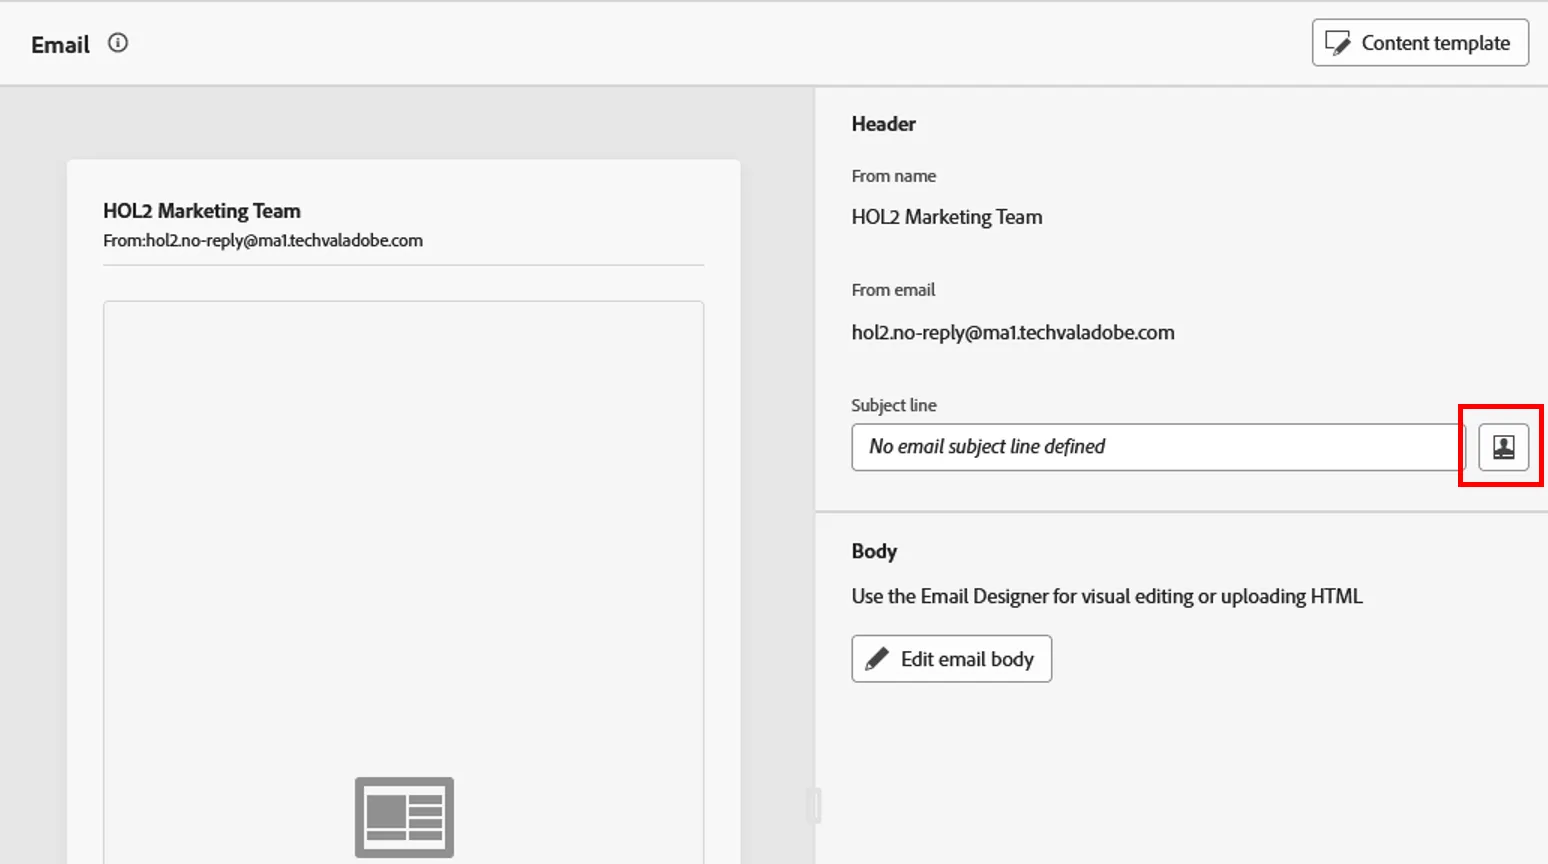Select the From name value HOL2 Marketing Team
Viewport: 1548px width, 864px height.
pos(947,217)
